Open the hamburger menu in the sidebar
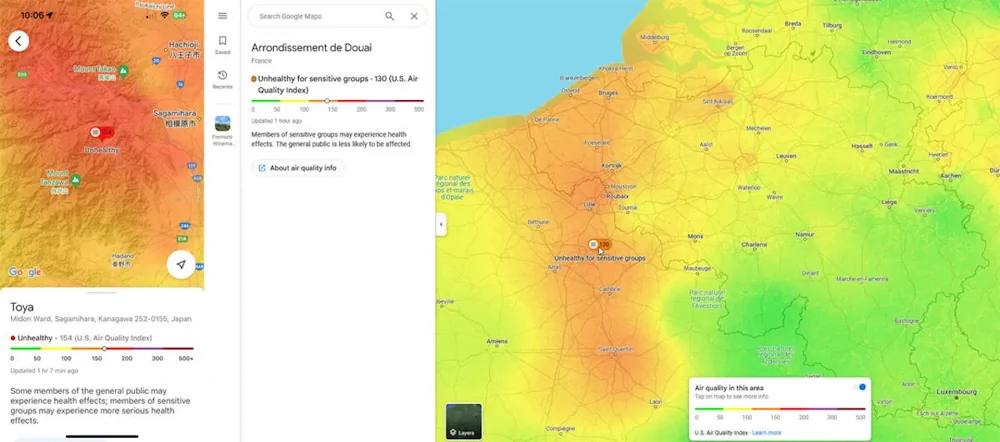Image resolution: width=1000 pixels, height=442 pixels. click(x=223, y=16)
